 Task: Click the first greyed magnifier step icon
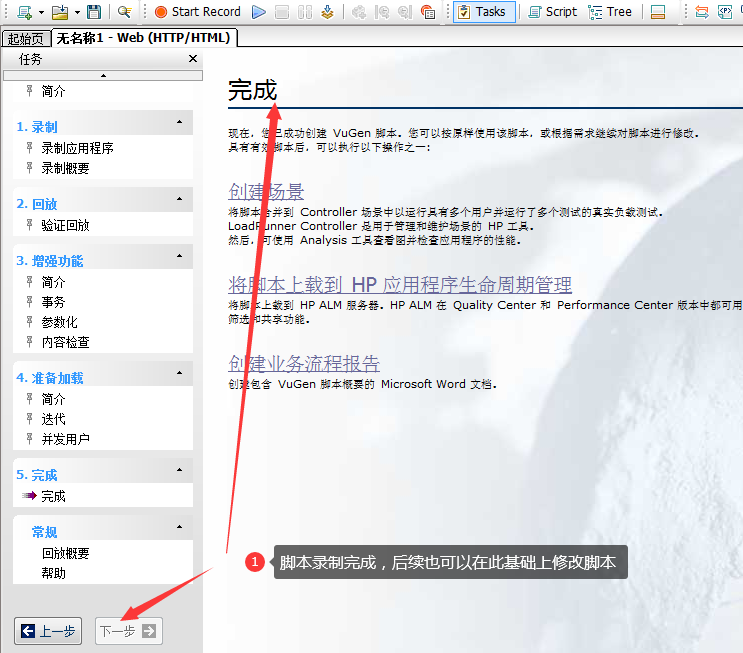coord(382,12)
